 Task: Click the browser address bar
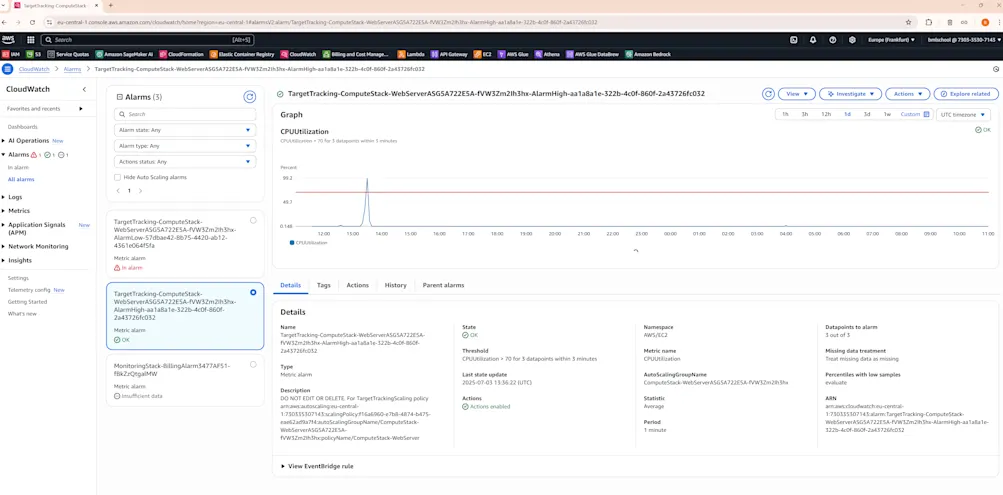click(x=473, y=22)
